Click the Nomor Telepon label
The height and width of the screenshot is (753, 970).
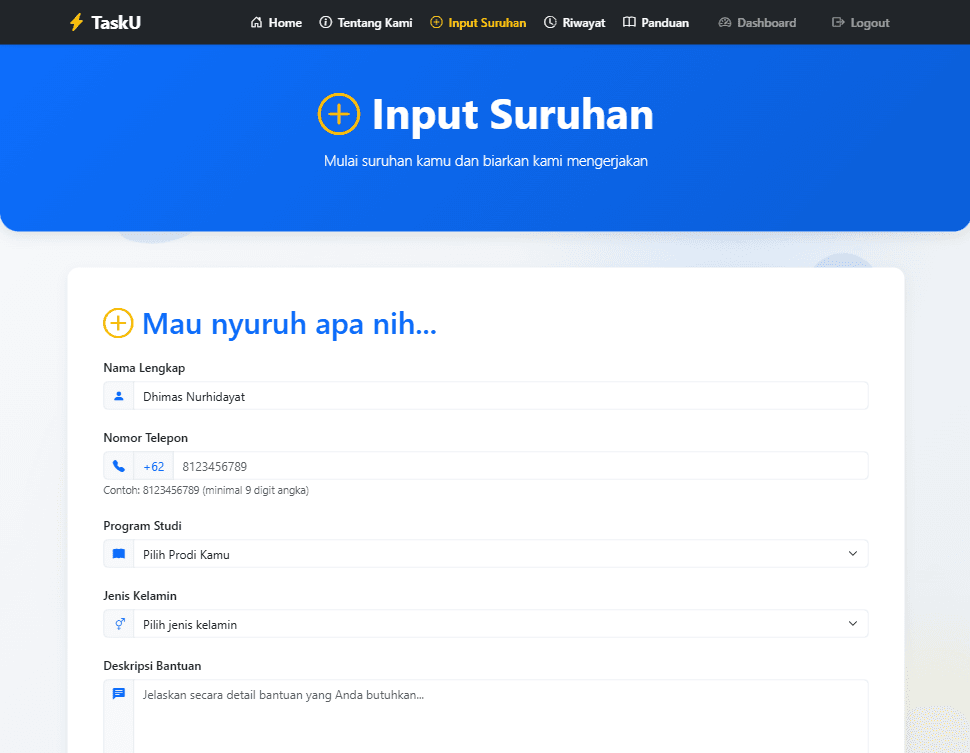coord(145,437)
